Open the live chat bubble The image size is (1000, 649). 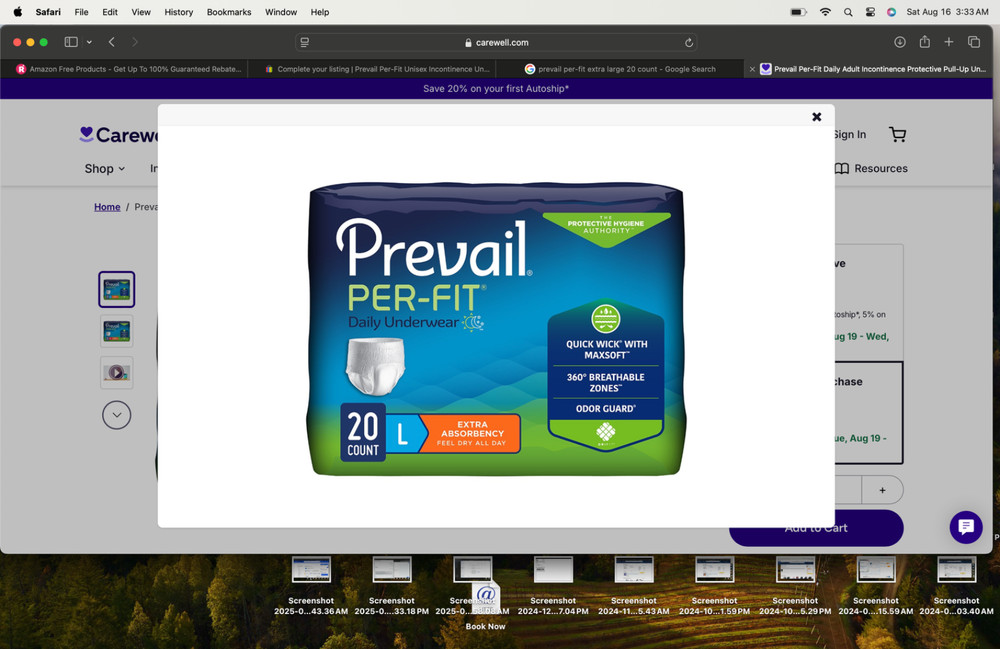click(966, 527)
